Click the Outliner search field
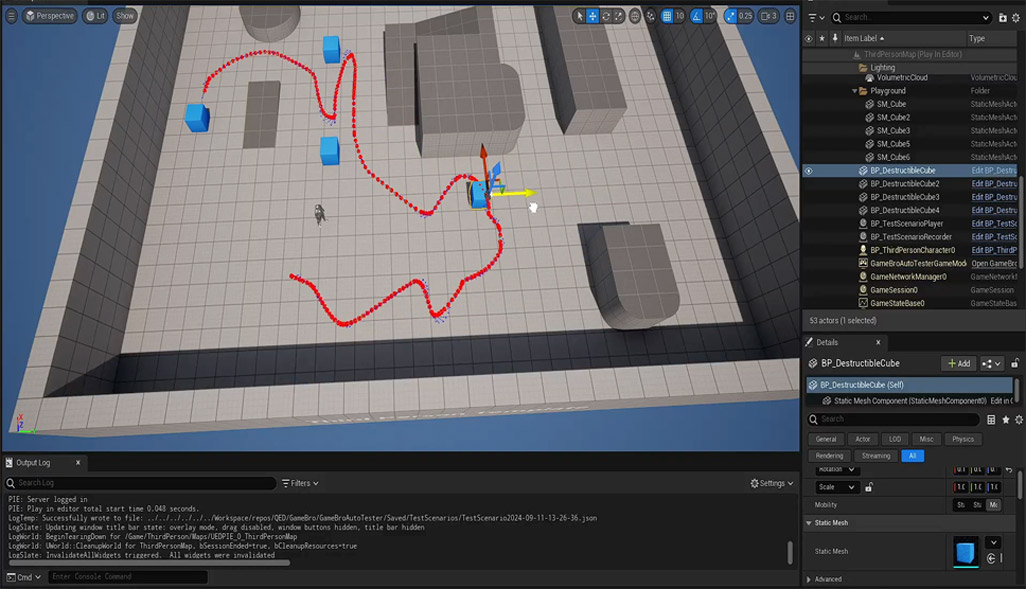Image resolution: width=1026 pixels, height=589 pixels. (911, 18)
